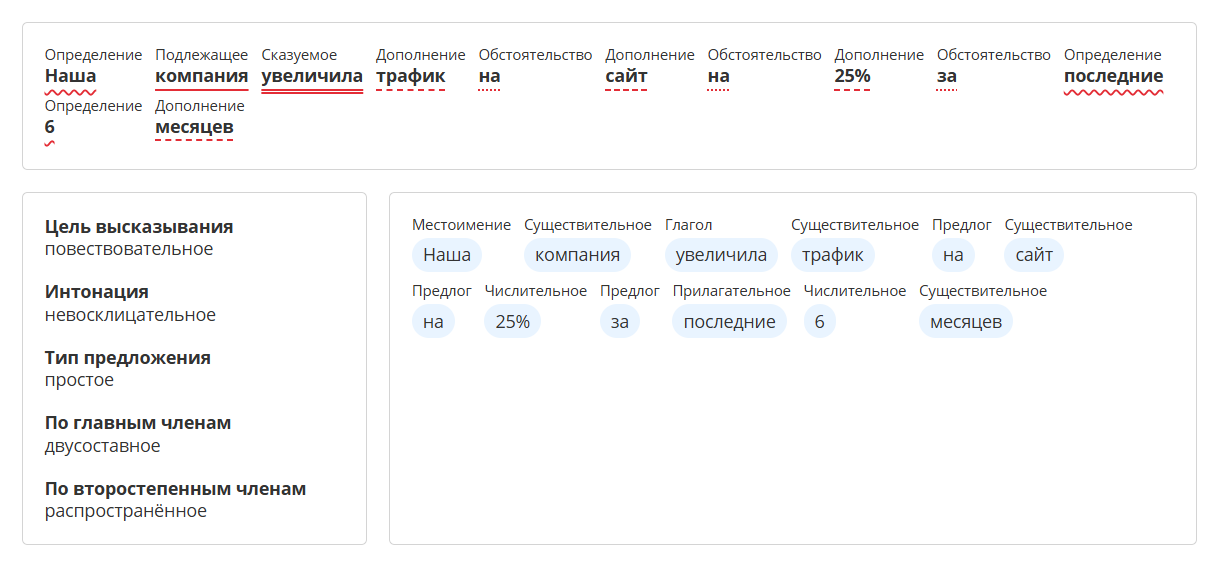The image size is (1218, 567).
Task: Click the 'месяцев' noun chip
Action: (965, 321)
